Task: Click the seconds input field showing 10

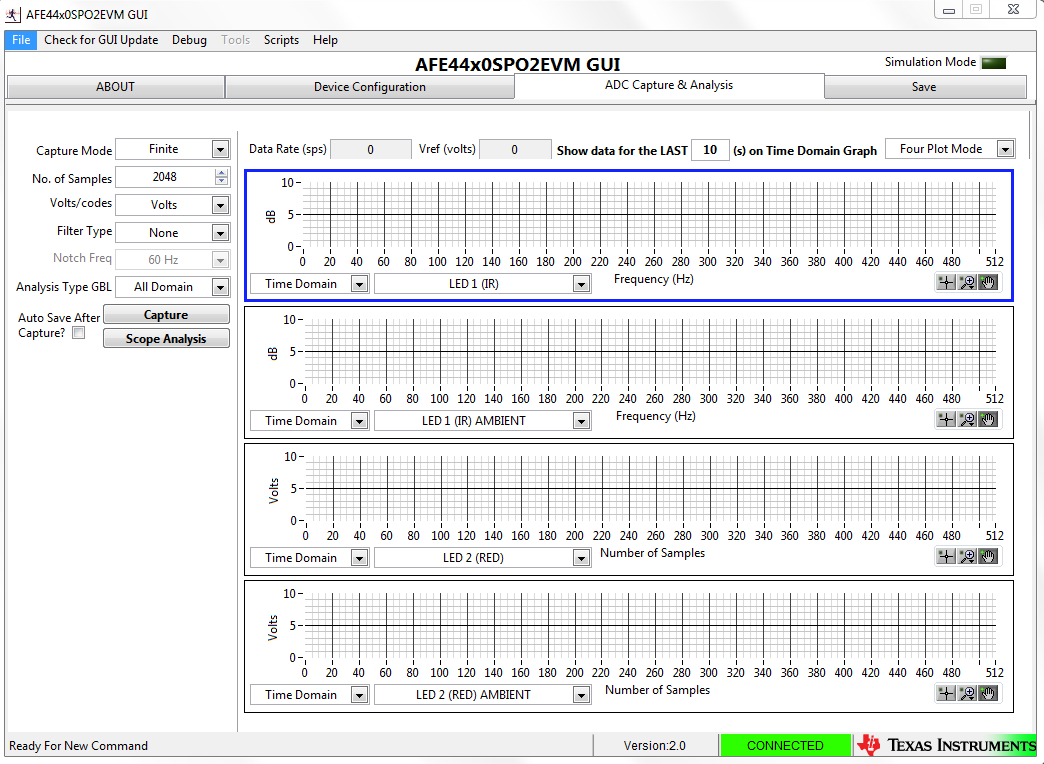Action: [x=710, y=150]
